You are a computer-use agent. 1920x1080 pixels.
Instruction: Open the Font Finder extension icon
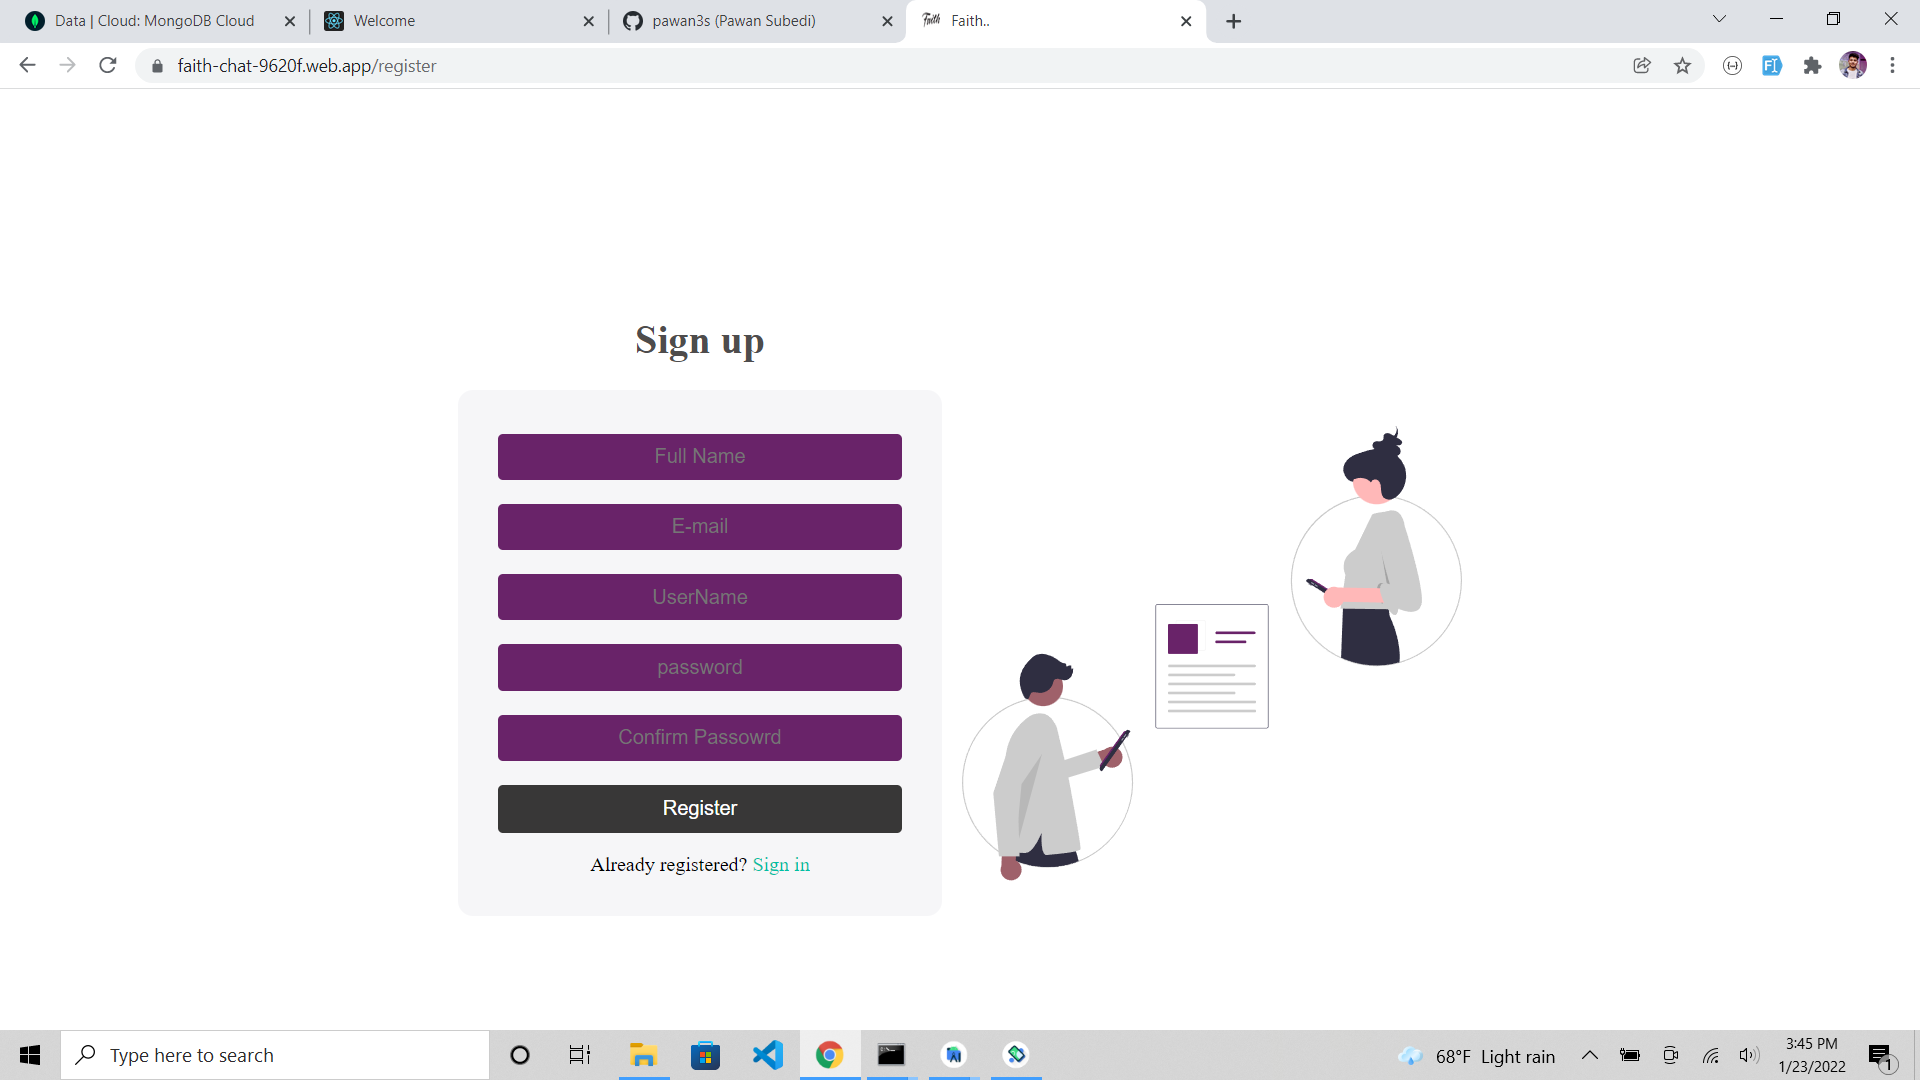1773,65
